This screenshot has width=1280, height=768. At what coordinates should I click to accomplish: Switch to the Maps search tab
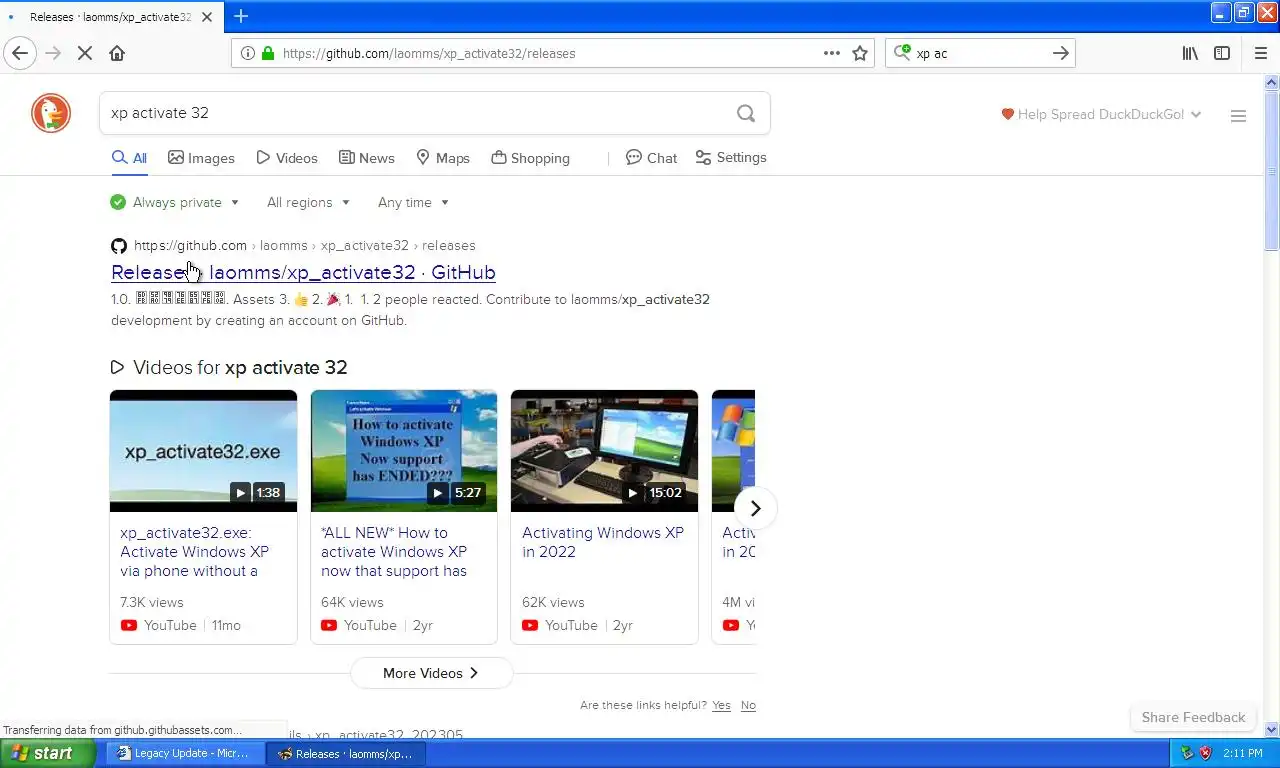(443, 158)
